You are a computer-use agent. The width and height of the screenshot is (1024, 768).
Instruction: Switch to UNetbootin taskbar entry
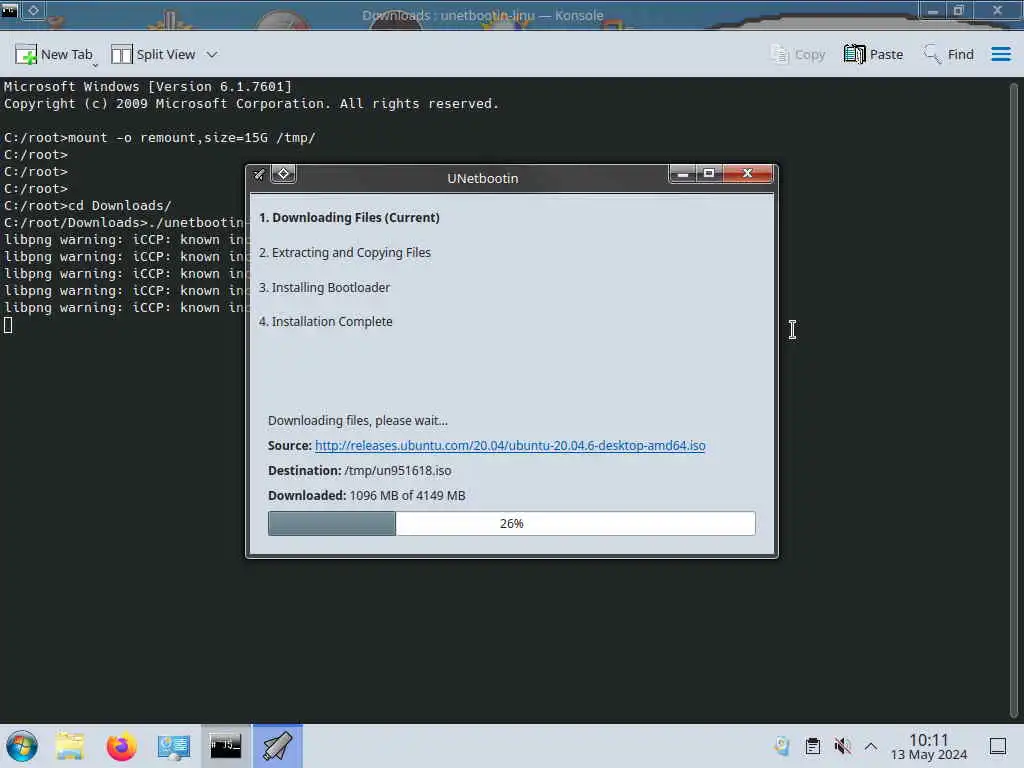click(x=278, y=746)
